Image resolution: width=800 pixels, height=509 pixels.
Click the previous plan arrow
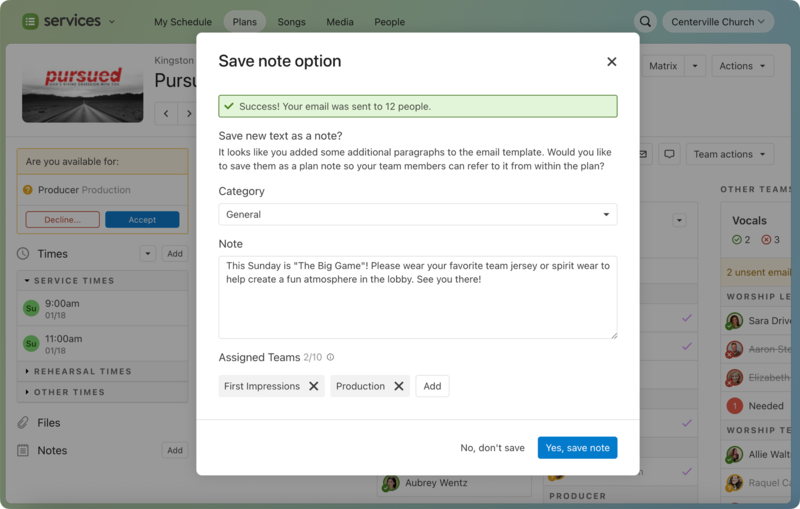click(167, 114)
